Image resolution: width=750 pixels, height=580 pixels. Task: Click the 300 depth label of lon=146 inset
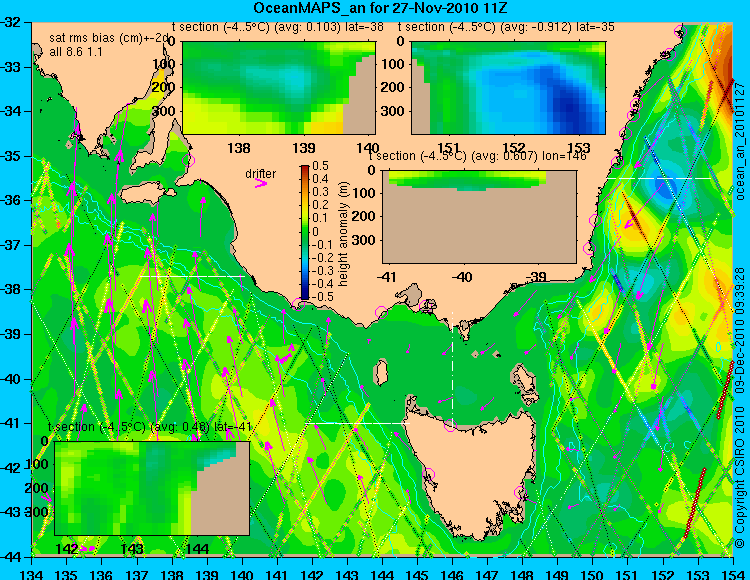[x=365, y=240]
